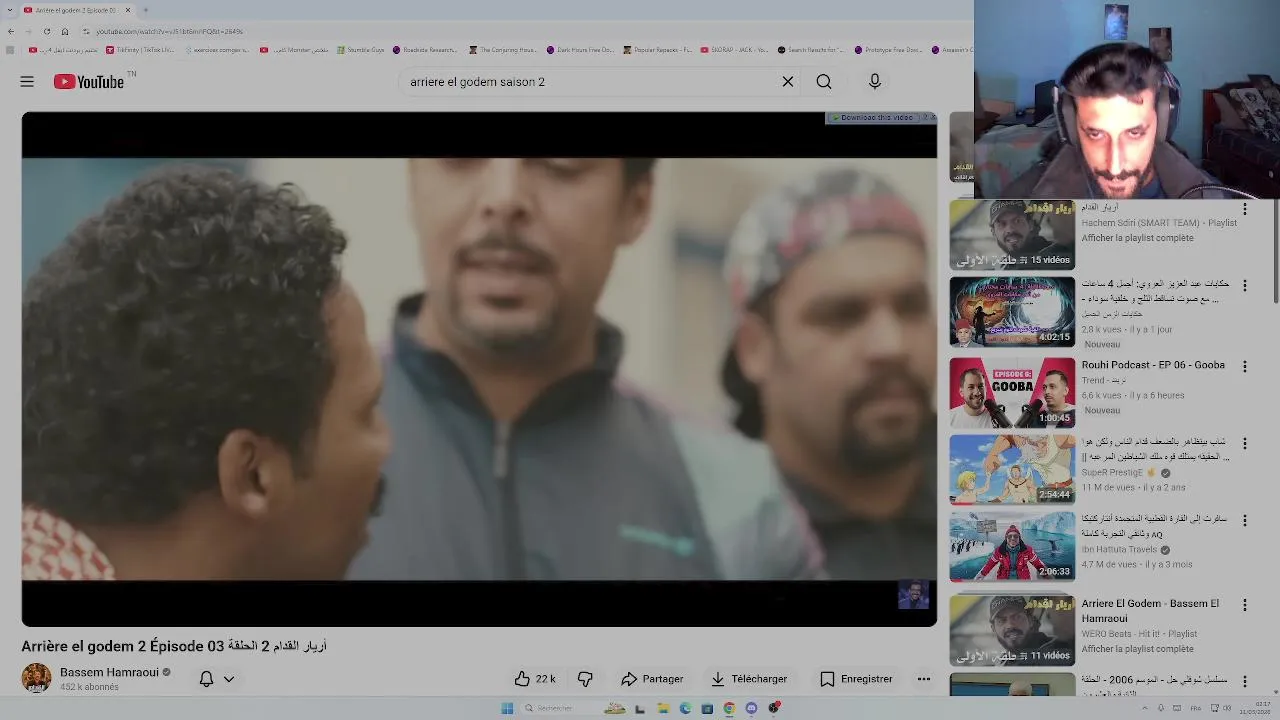The width and height of the screenshot is (1280, 720).
Task: Open the Bassem Hamraoui channel name link
Action: (109, 673)
